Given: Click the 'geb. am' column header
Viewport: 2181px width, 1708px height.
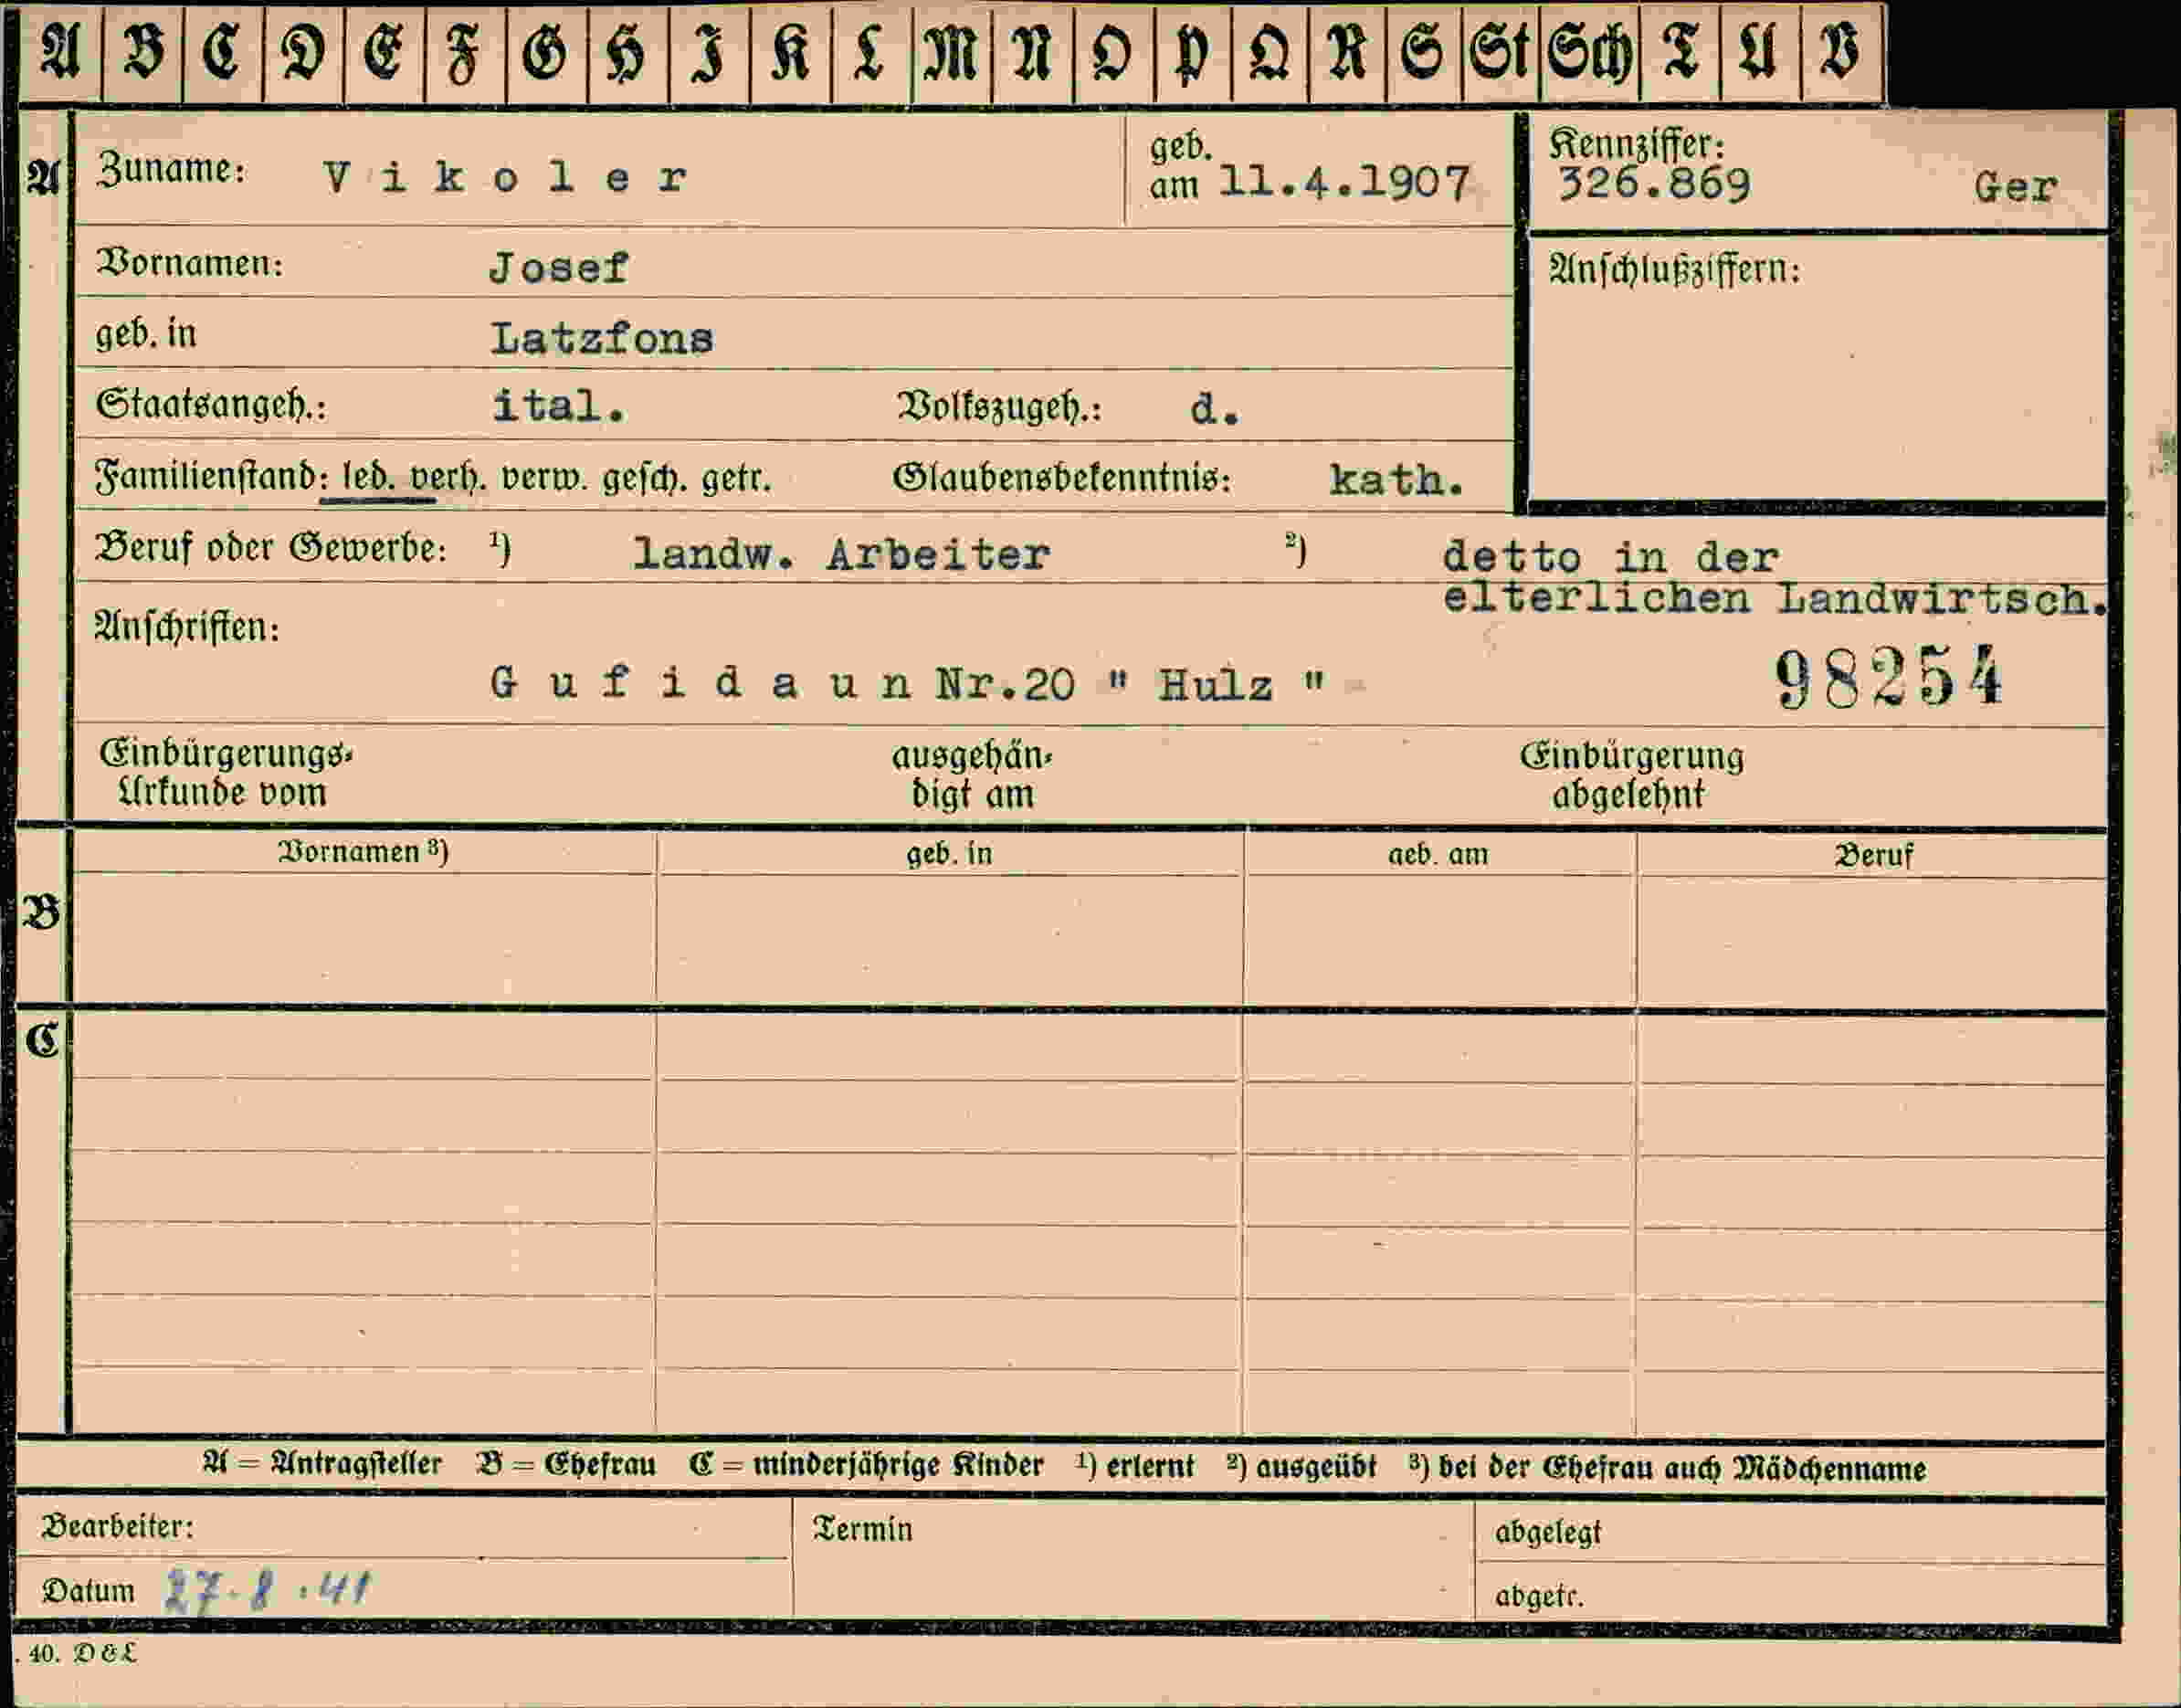Looking at the screenshot, I should (1438, 854).
